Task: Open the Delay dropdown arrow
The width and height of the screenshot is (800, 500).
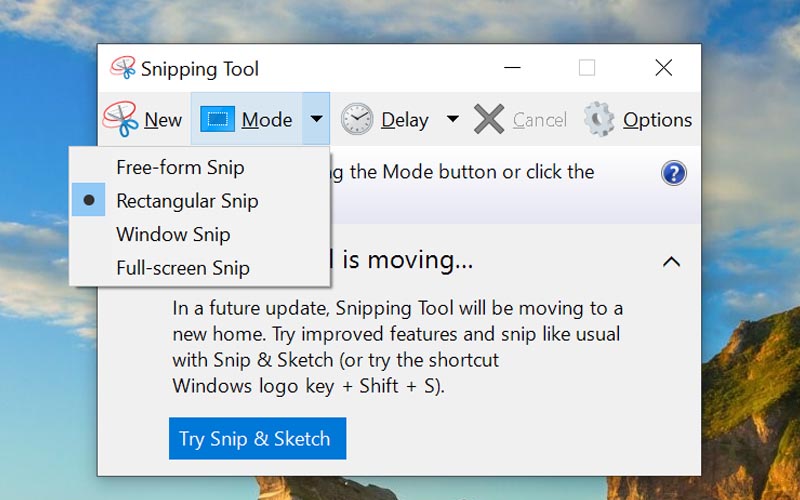Action: tap(452, 119)
